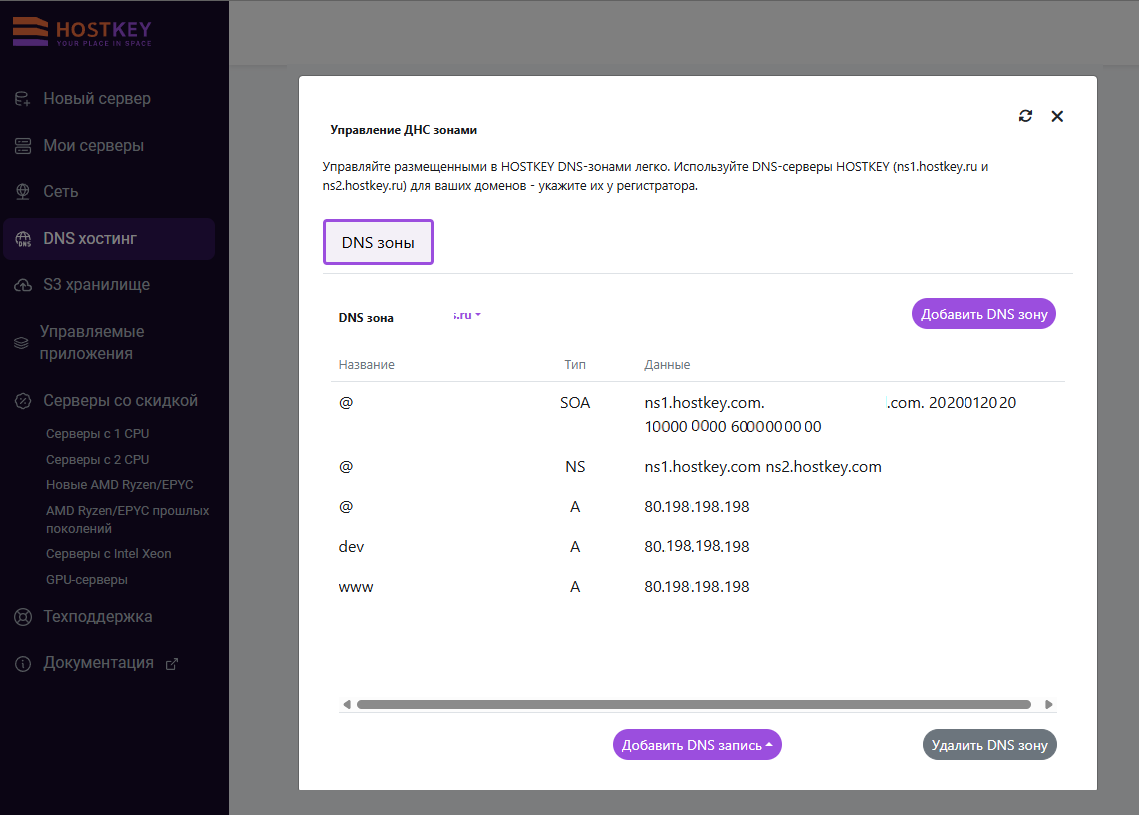
Task: Open Серверы с 2 CPU link
Action: [x=97, y=460]
